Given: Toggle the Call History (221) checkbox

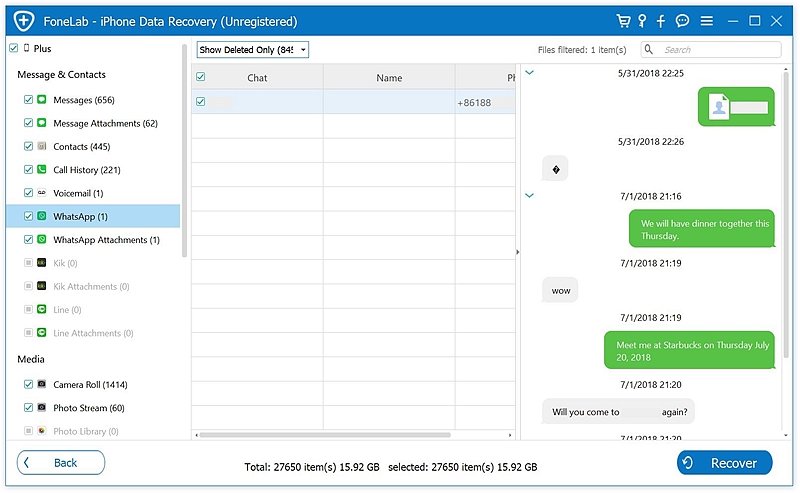Looking at the screenshot, I should tap(29, 169).
